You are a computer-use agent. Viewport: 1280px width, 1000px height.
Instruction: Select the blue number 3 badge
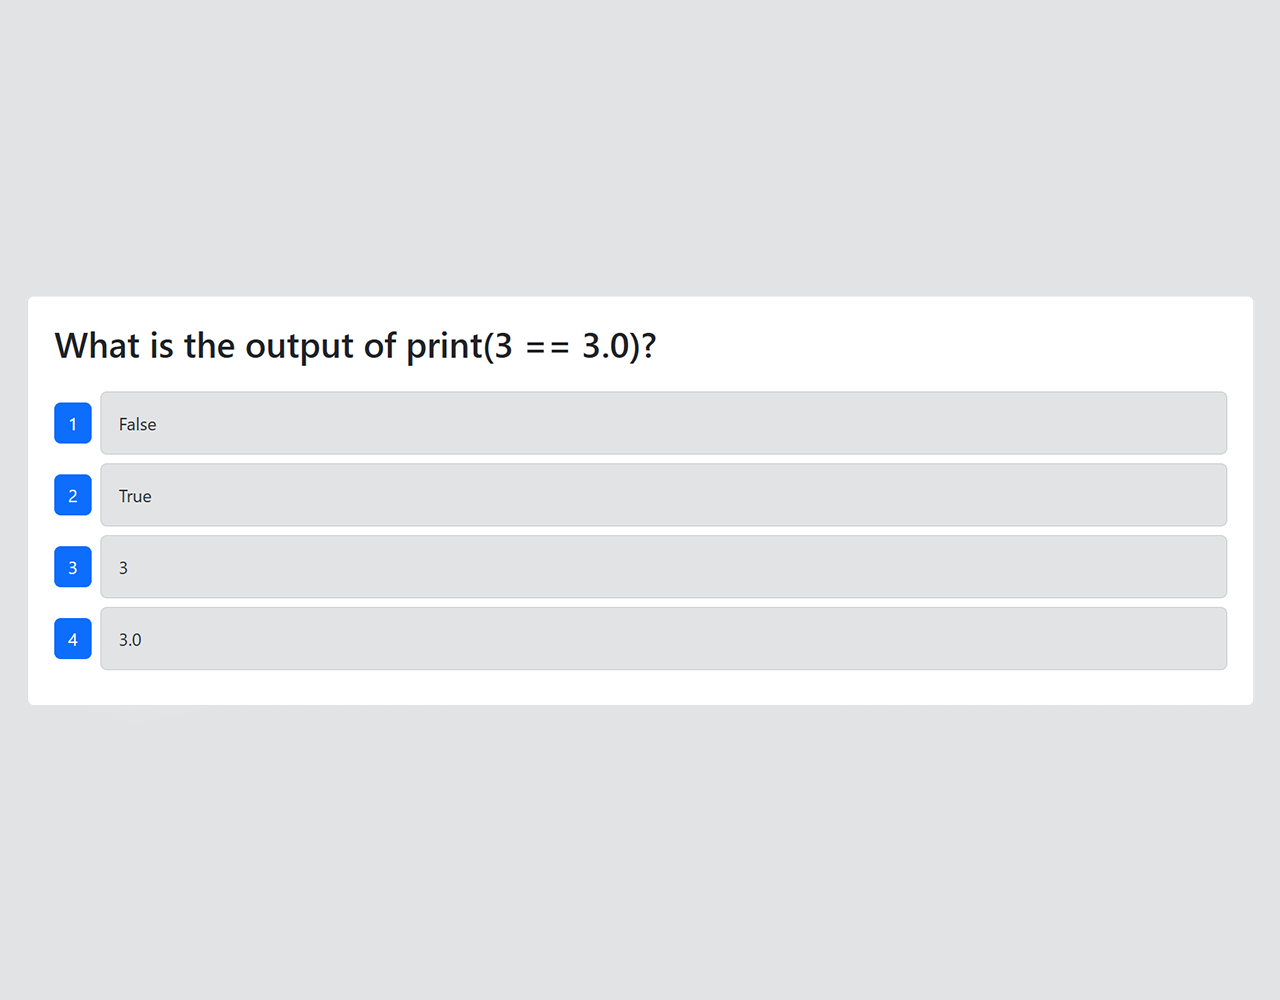[x=73, y=567]
